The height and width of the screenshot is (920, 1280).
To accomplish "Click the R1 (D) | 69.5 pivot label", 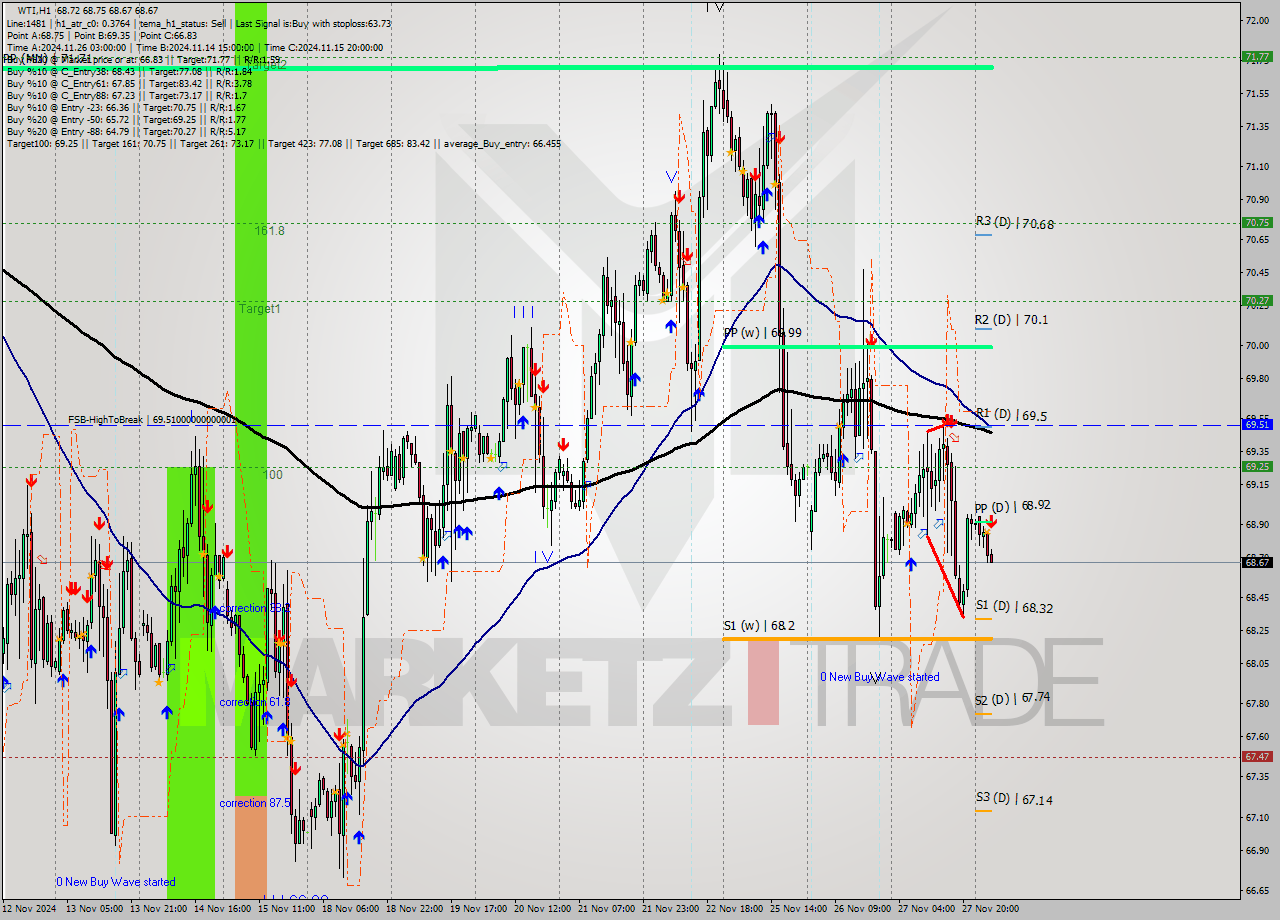I will click(1011, 415).
